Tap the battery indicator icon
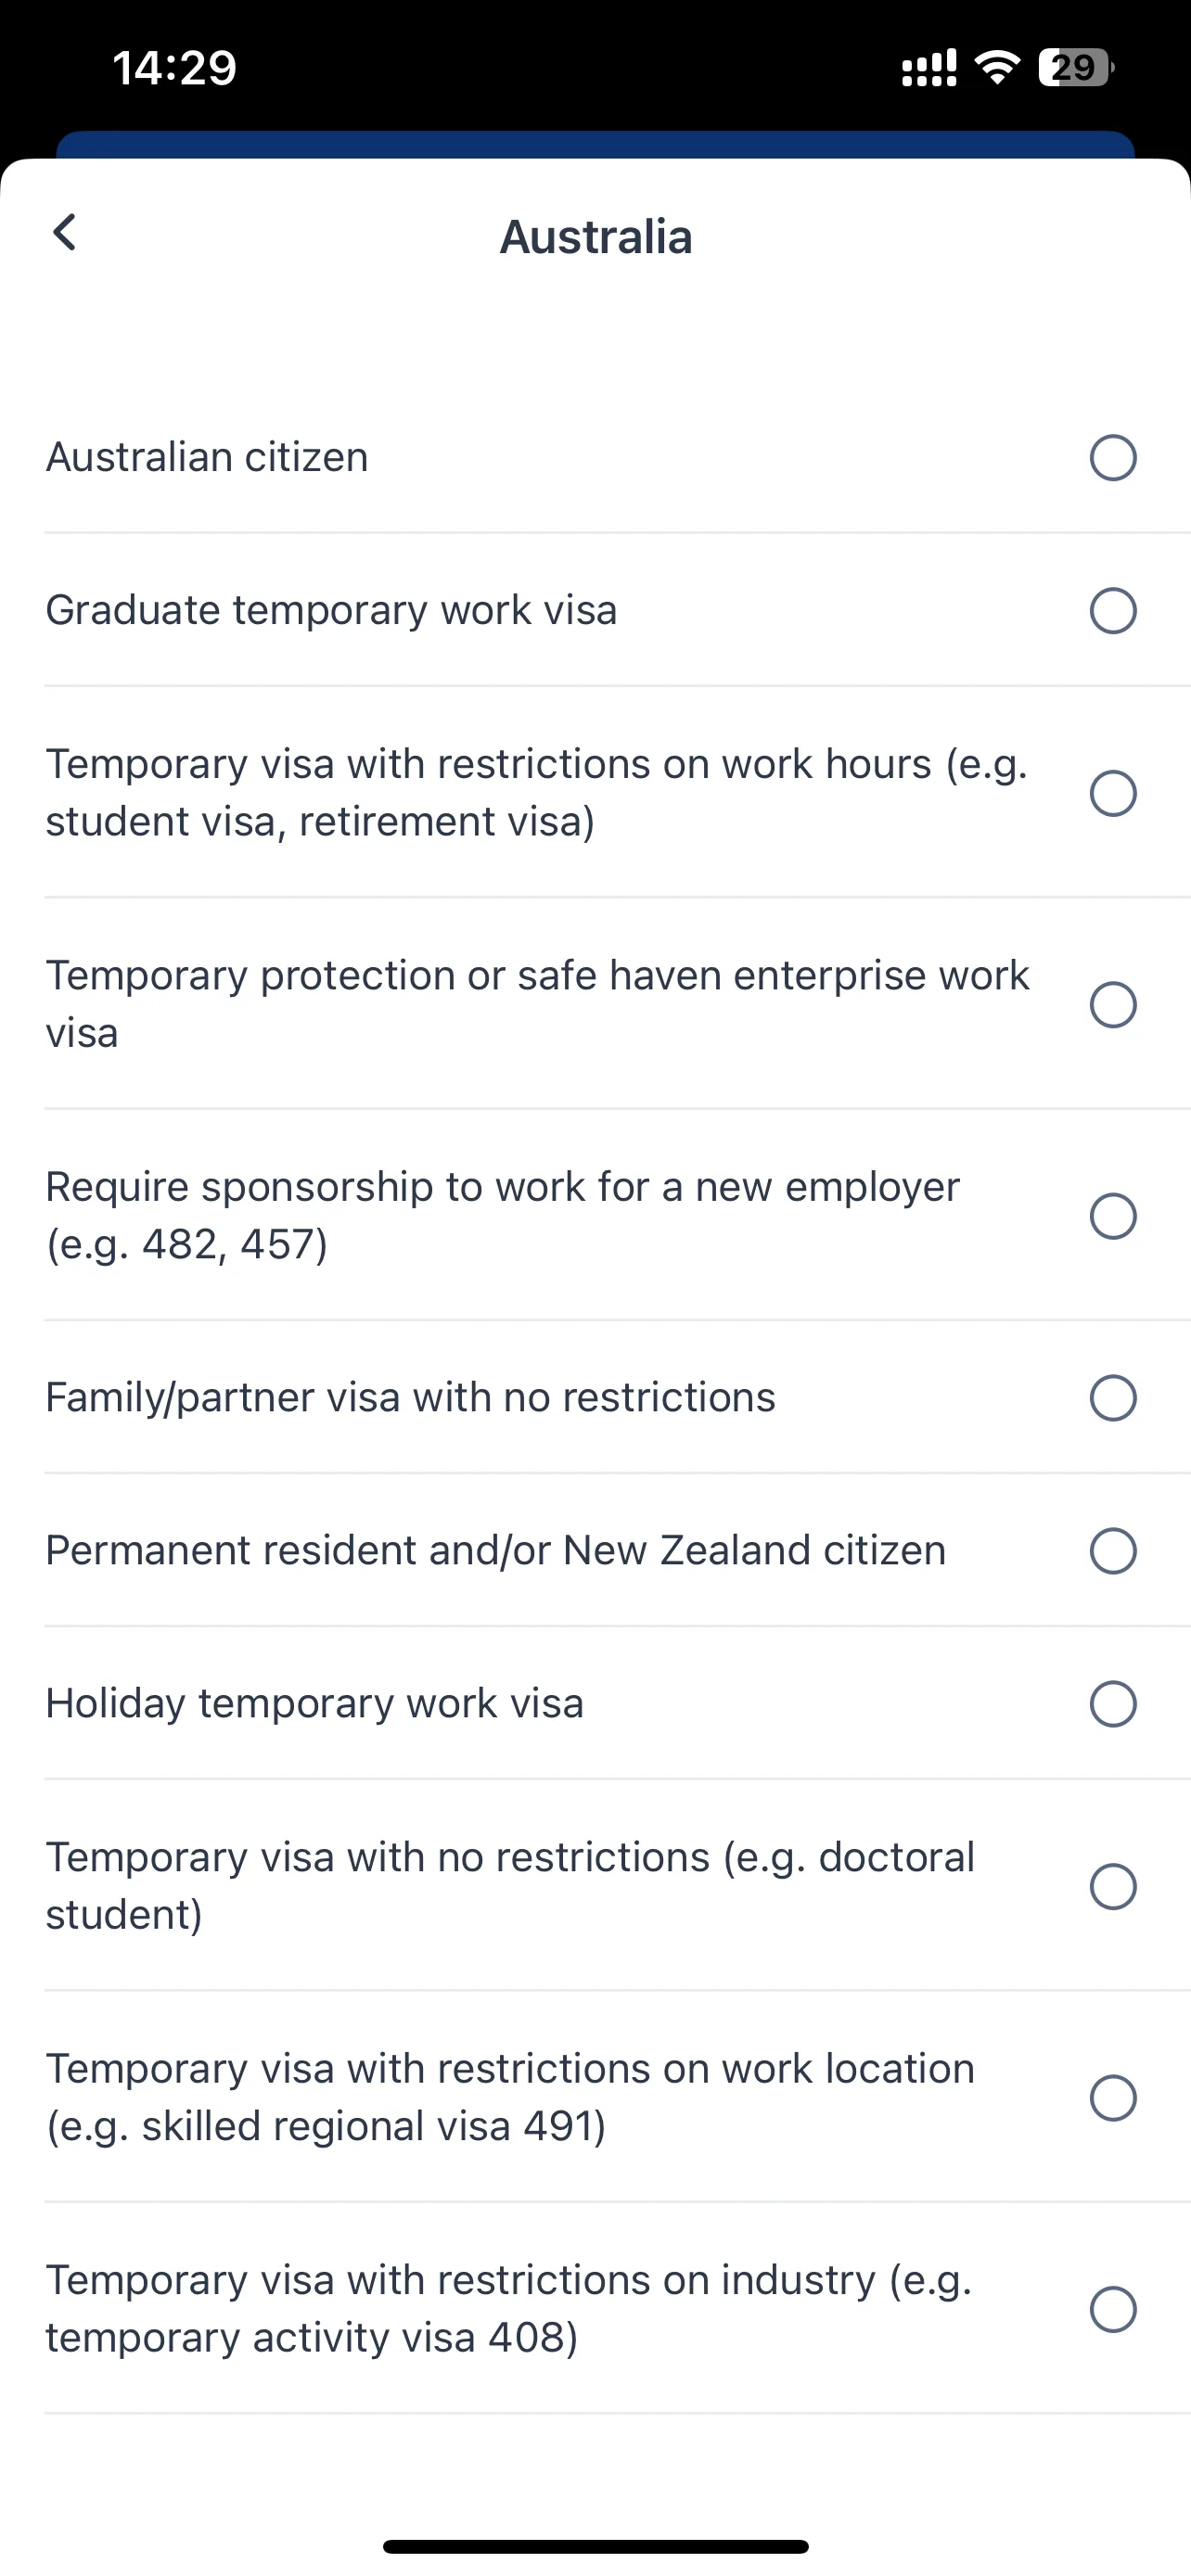The height and width of the screenshot is (2576, 1191). [1076, 68]
